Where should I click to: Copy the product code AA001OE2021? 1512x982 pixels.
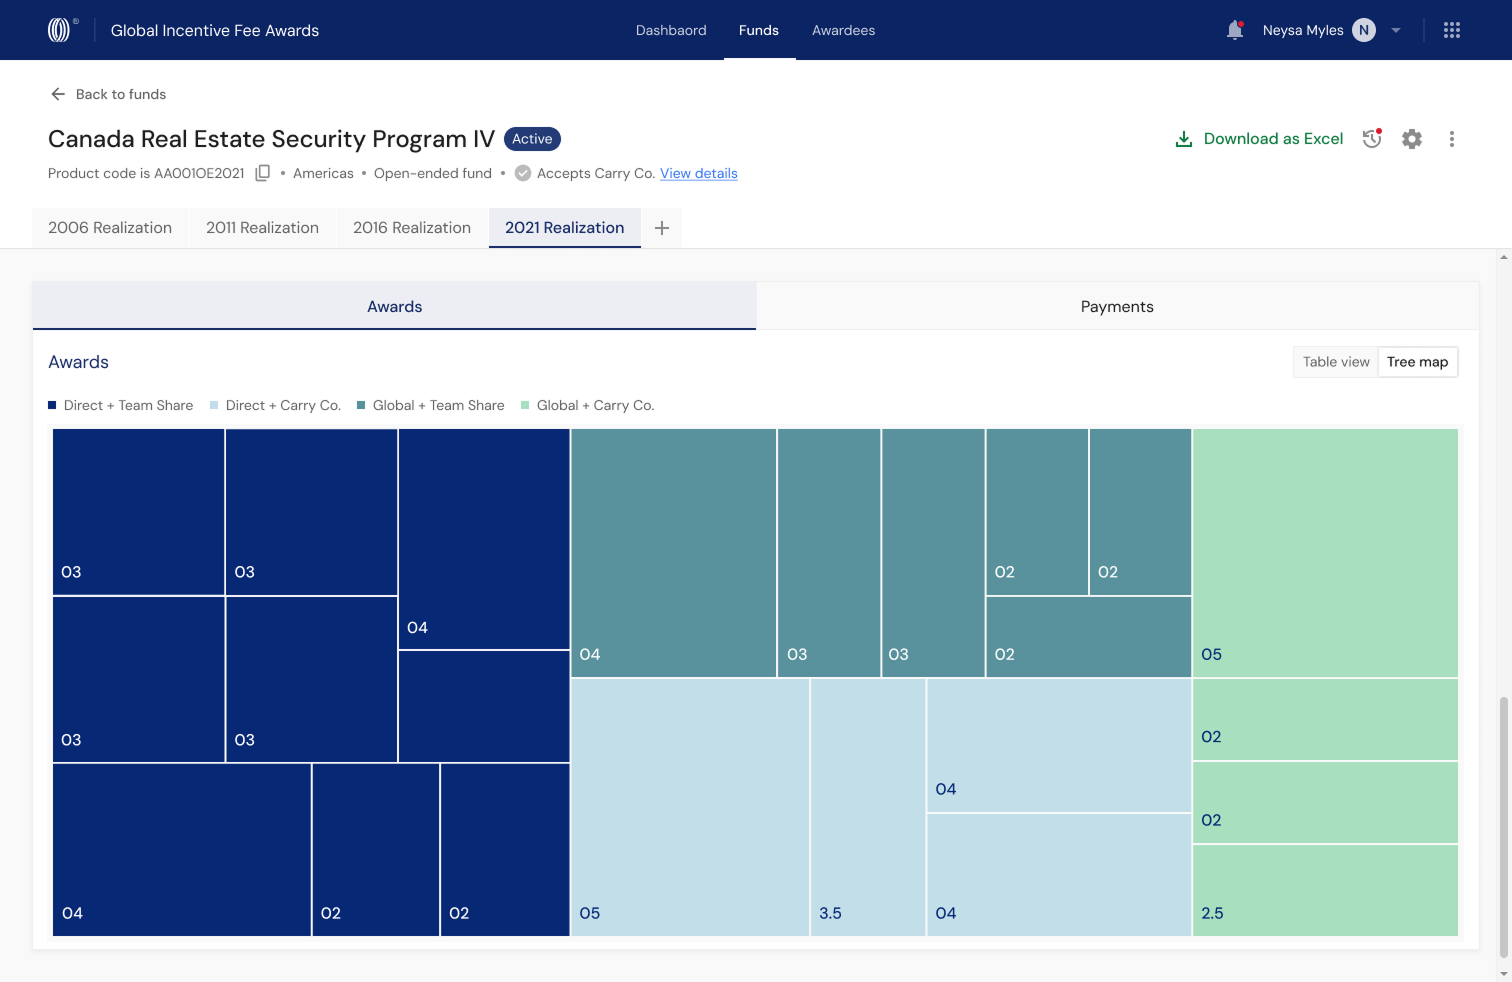[x=262, y=173]
